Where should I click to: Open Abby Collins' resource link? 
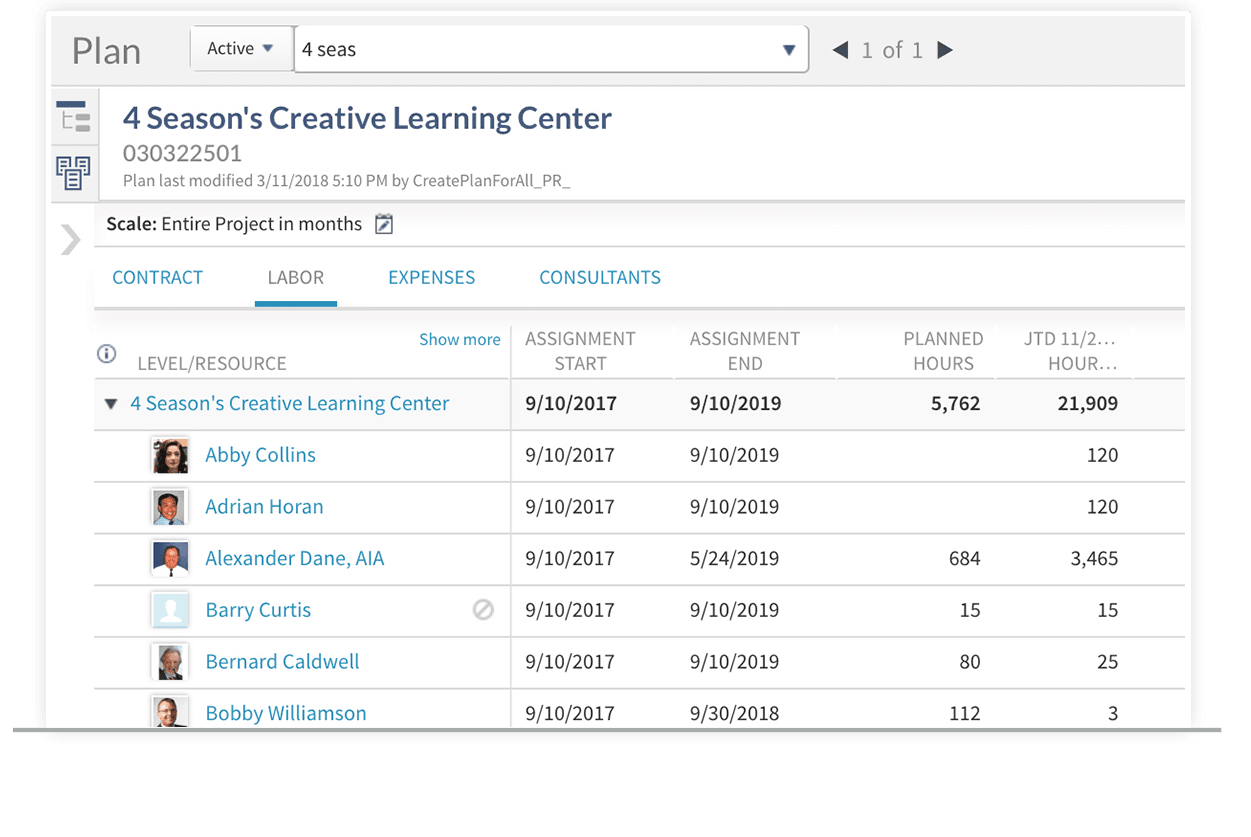pyautogui.click(x=260, y=455)
